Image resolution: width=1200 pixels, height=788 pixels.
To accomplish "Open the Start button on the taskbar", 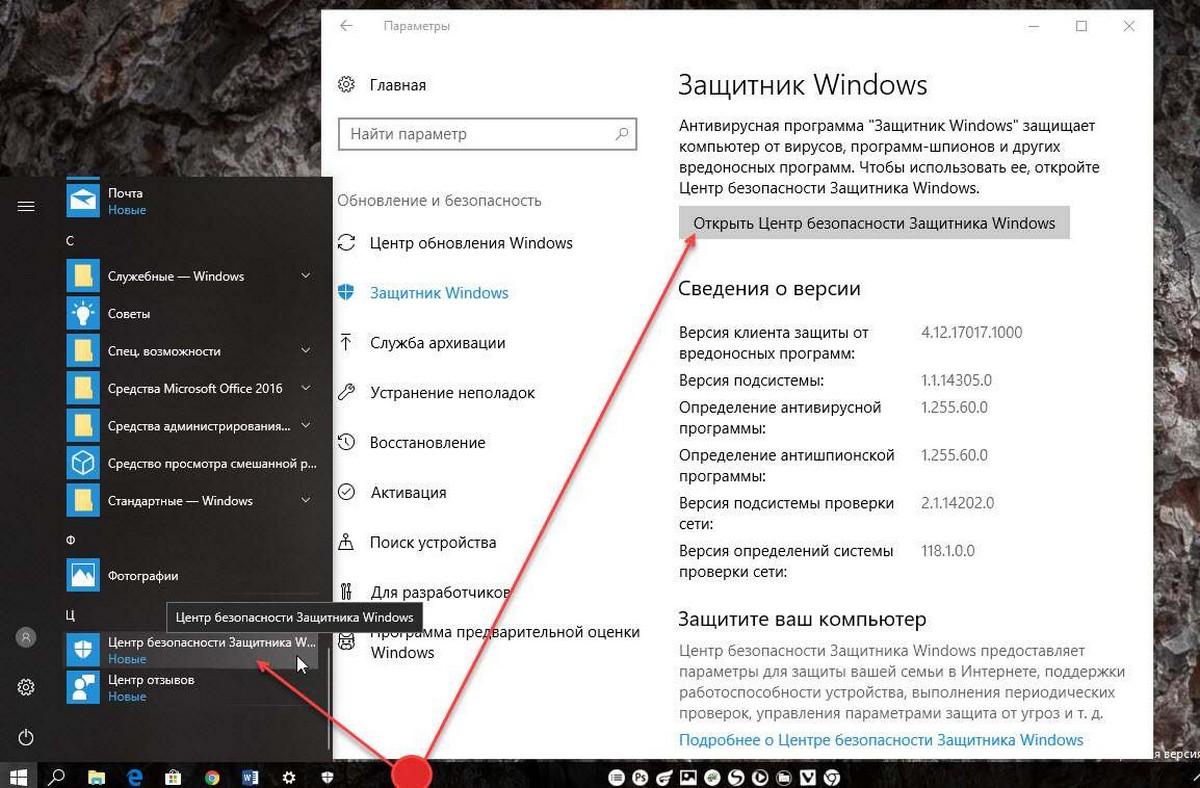I will 18,776.
